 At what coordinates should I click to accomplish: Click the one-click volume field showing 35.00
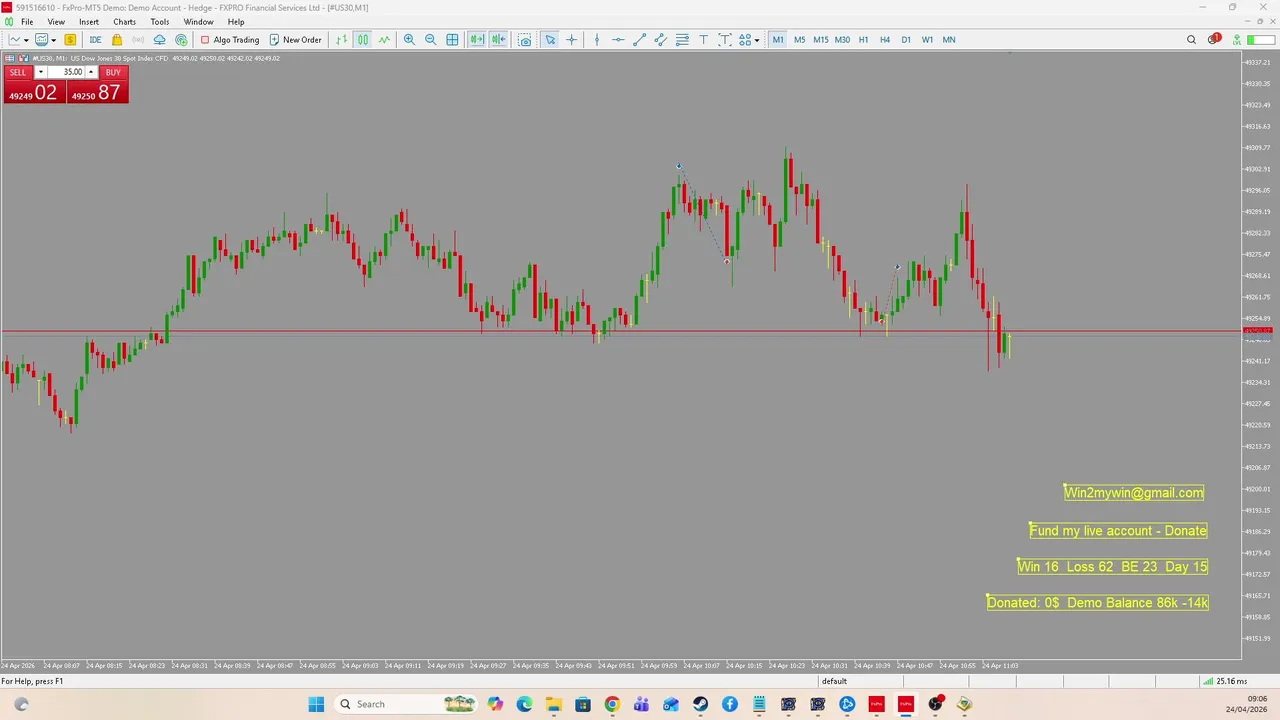[x=66, y=72]
